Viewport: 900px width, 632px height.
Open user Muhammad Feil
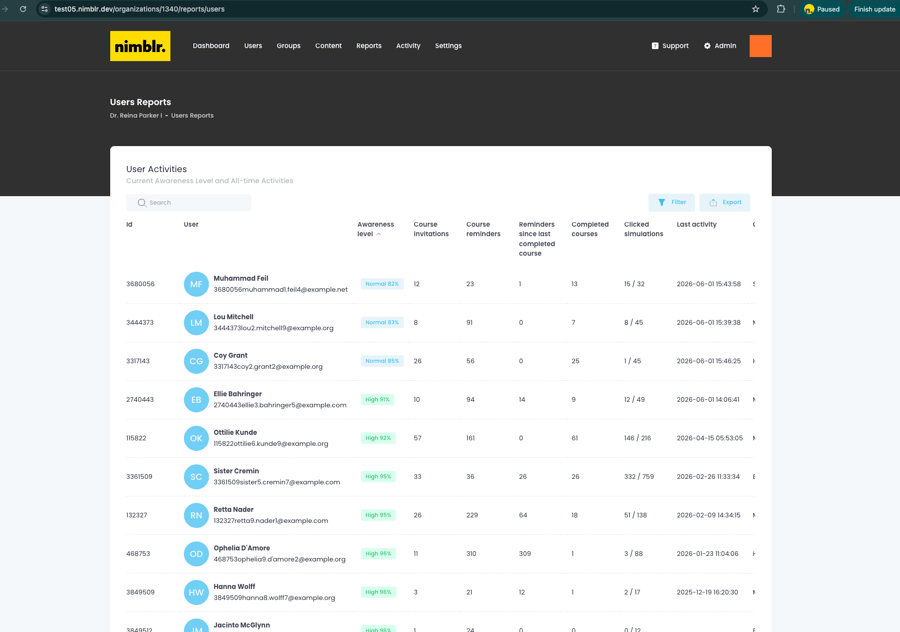pos(241,278)
